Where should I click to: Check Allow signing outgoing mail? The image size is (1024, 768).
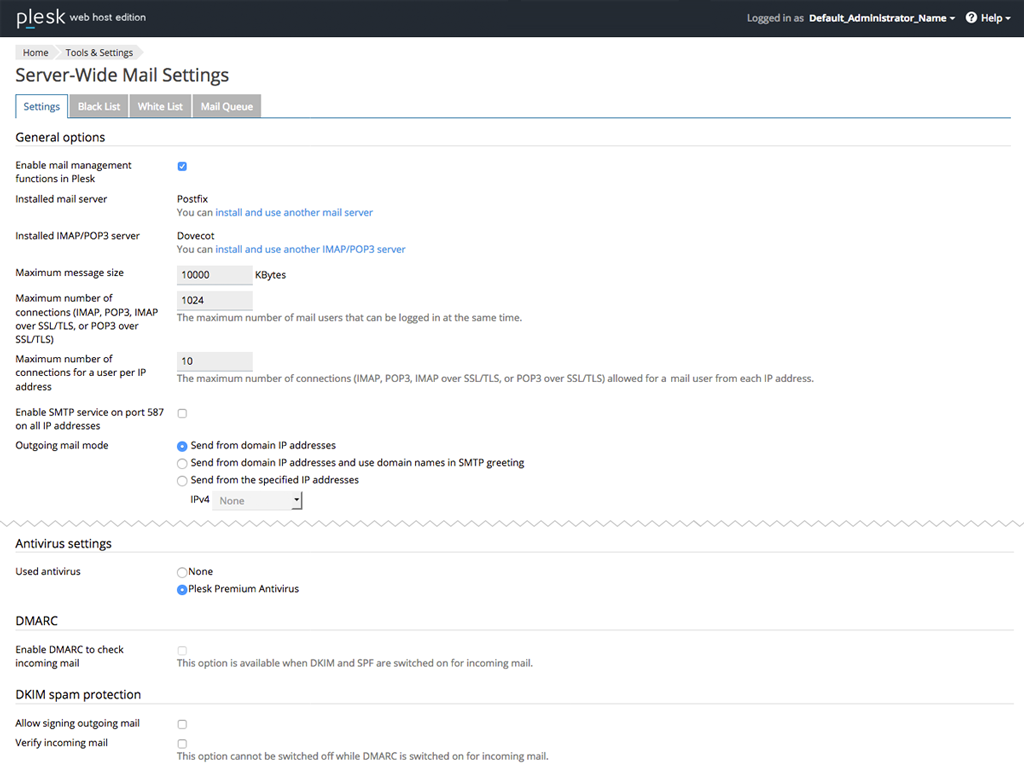(182, 724)
